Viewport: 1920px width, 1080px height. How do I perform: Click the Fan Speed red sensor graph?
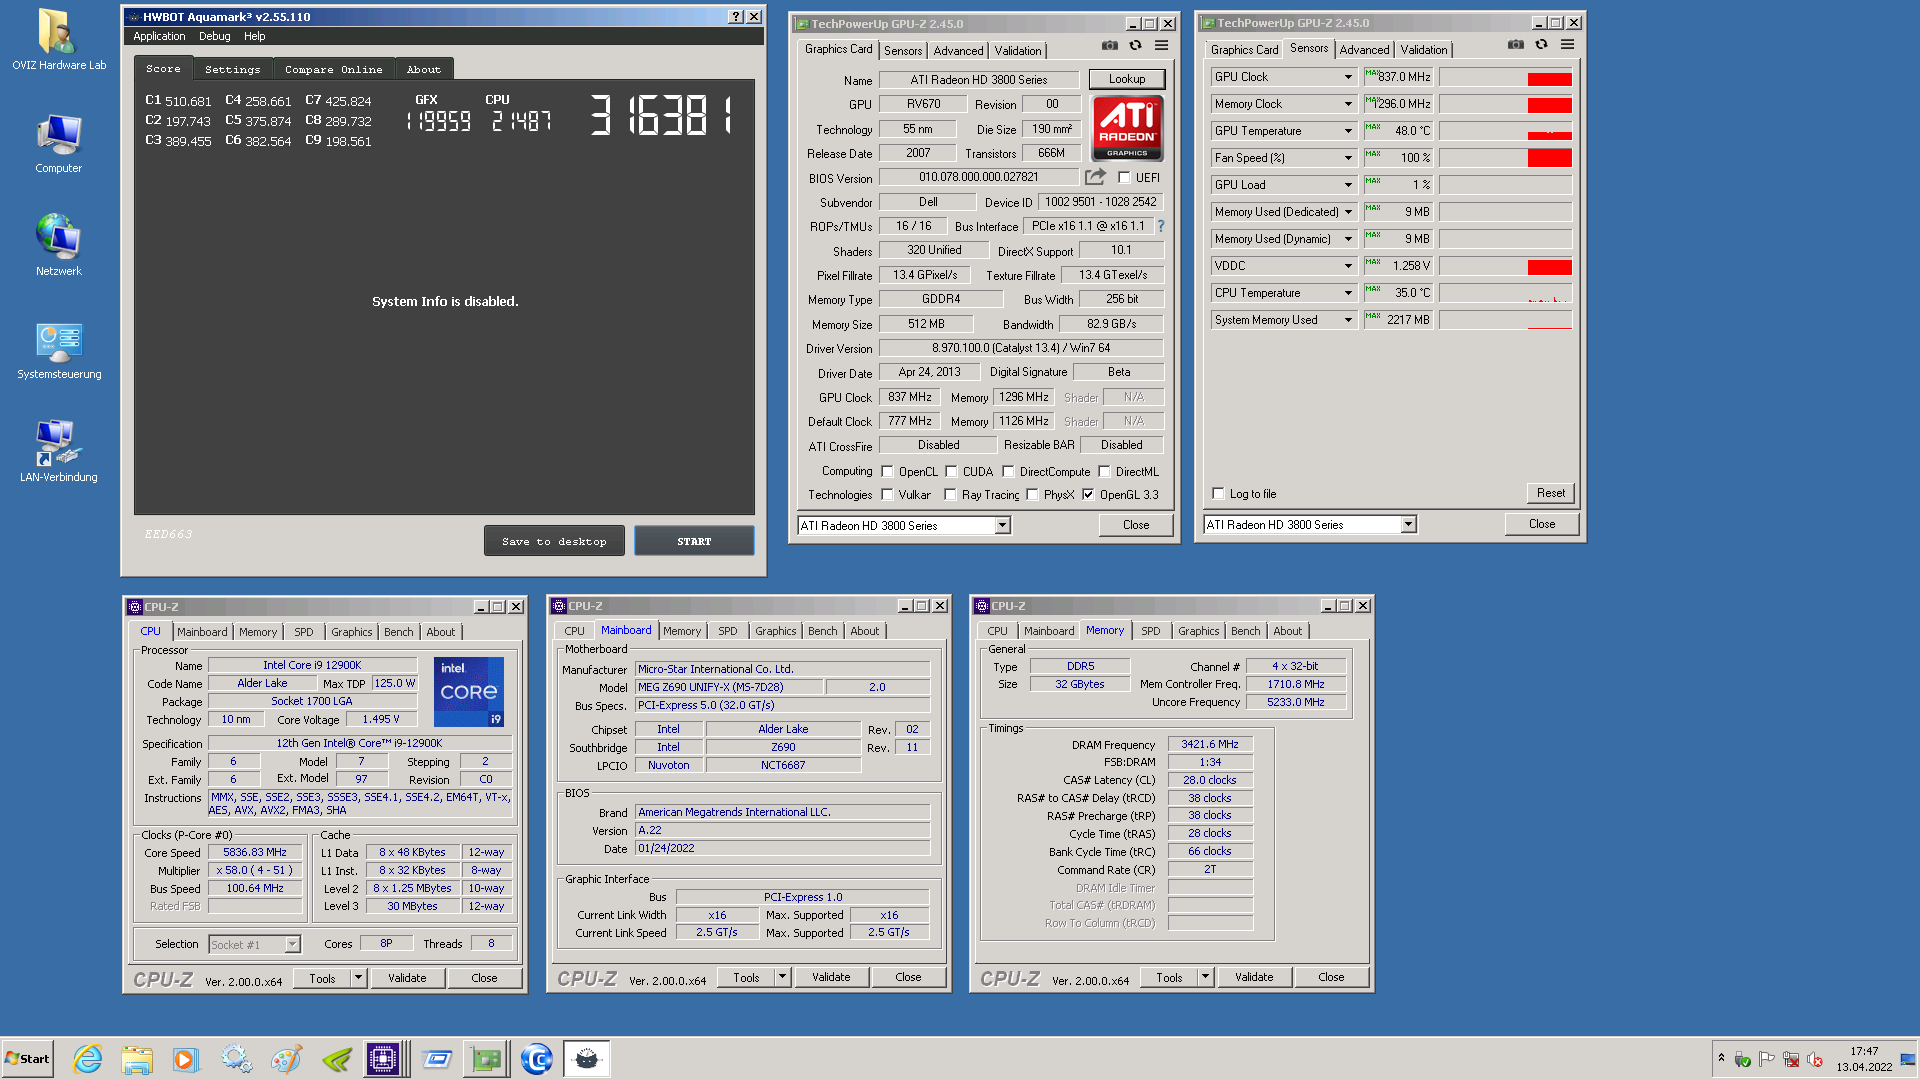[1549, 158]
